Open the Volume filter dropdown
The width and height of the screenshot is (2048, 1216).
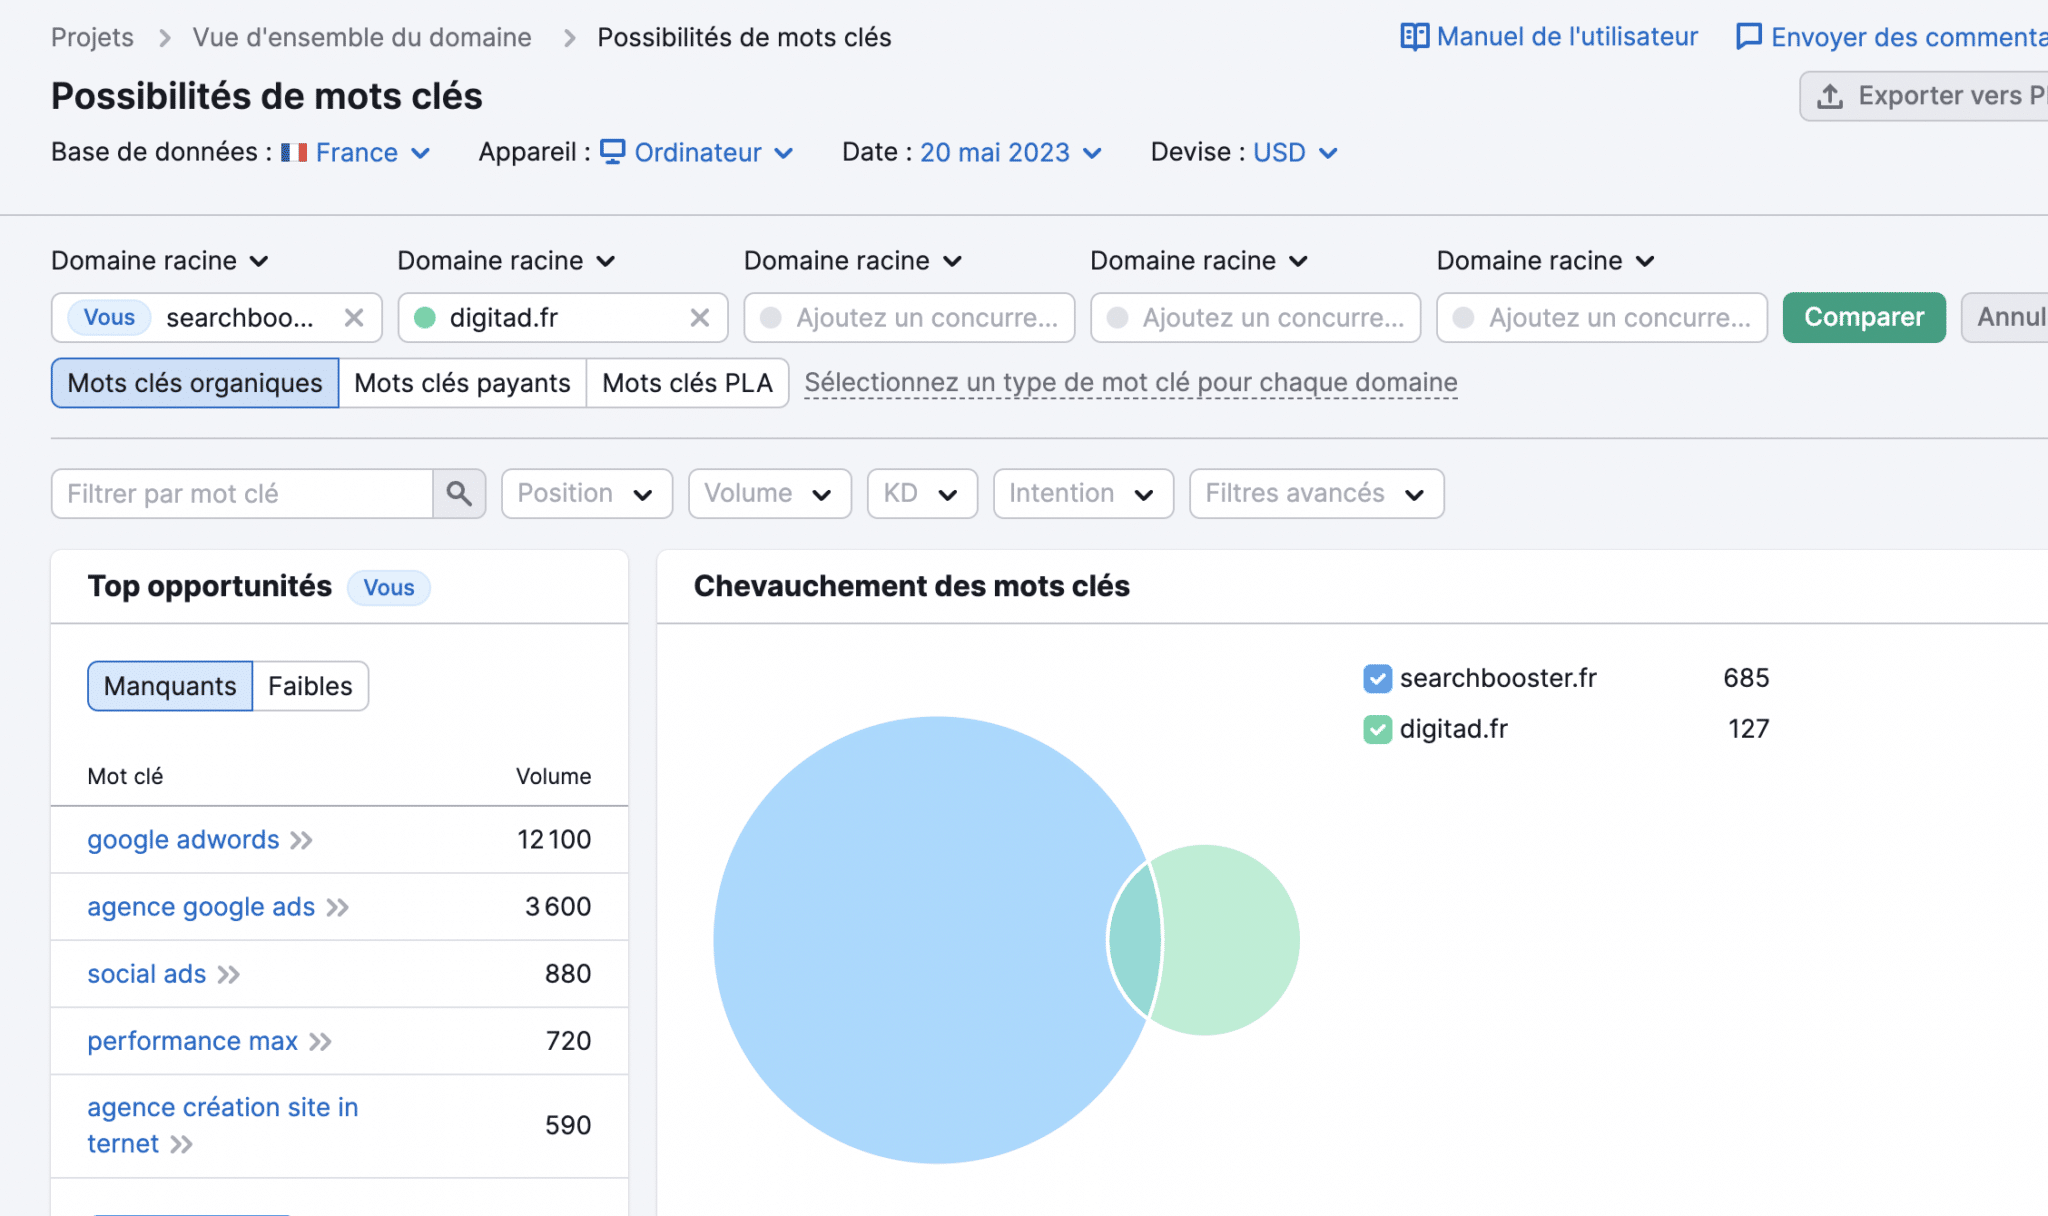(769, 494)
